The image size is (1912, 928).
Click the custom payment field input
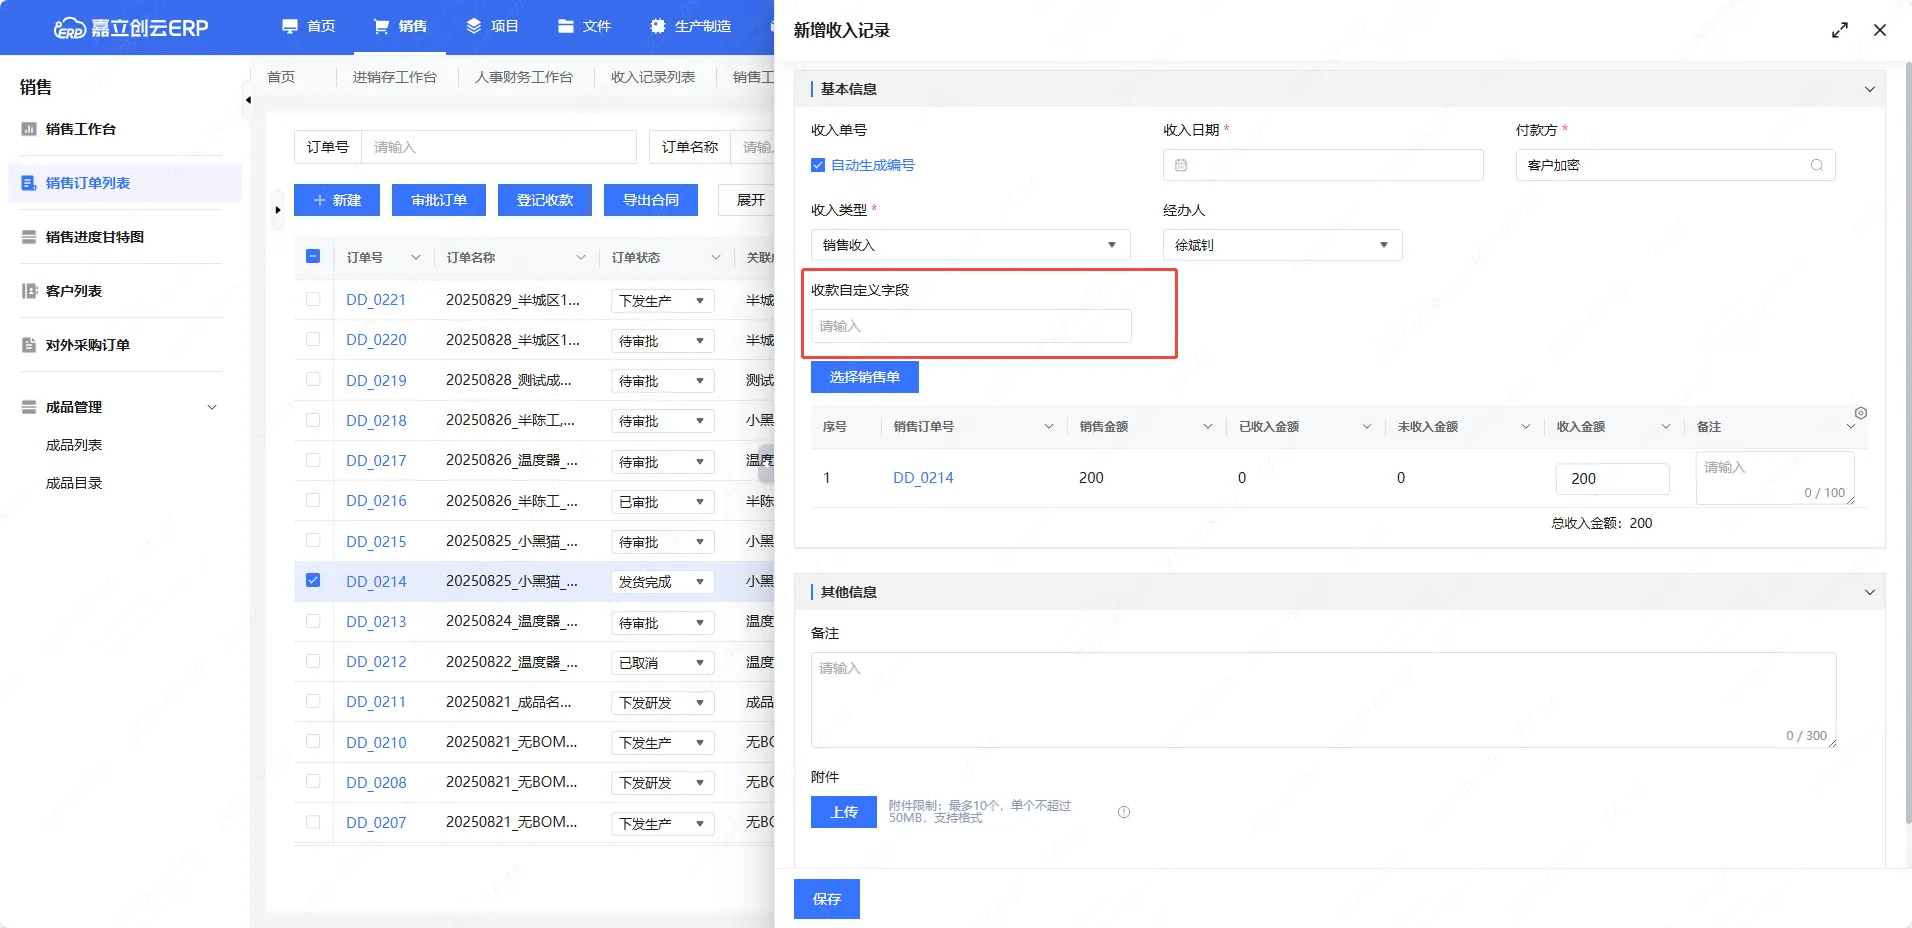click(x=971, y=326)
